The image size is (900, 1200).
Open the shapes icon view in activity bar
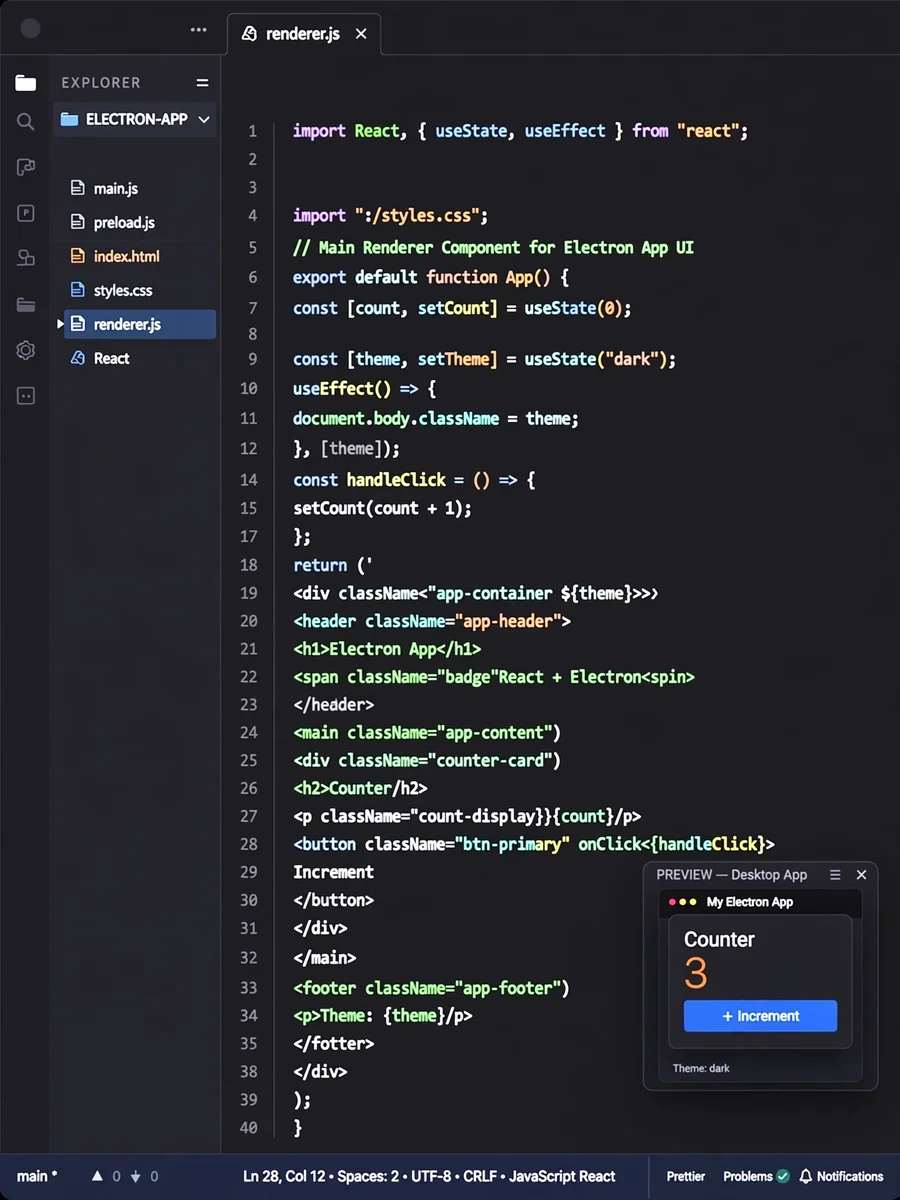[x=26, y=259]
